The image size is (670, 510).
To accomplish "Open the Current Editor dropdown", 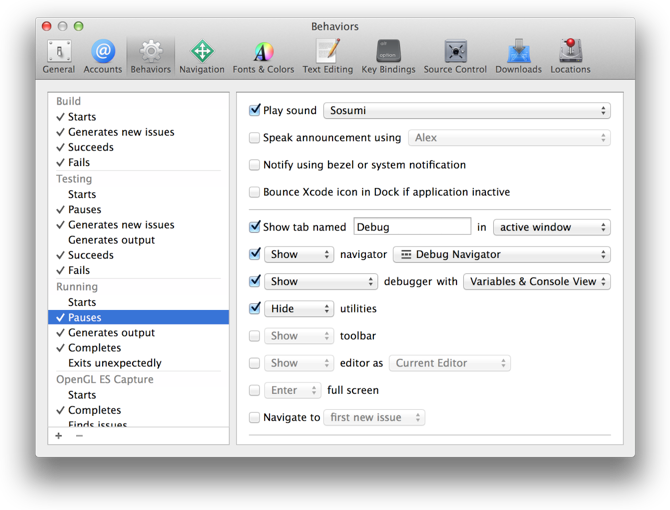I will (450, 363).
